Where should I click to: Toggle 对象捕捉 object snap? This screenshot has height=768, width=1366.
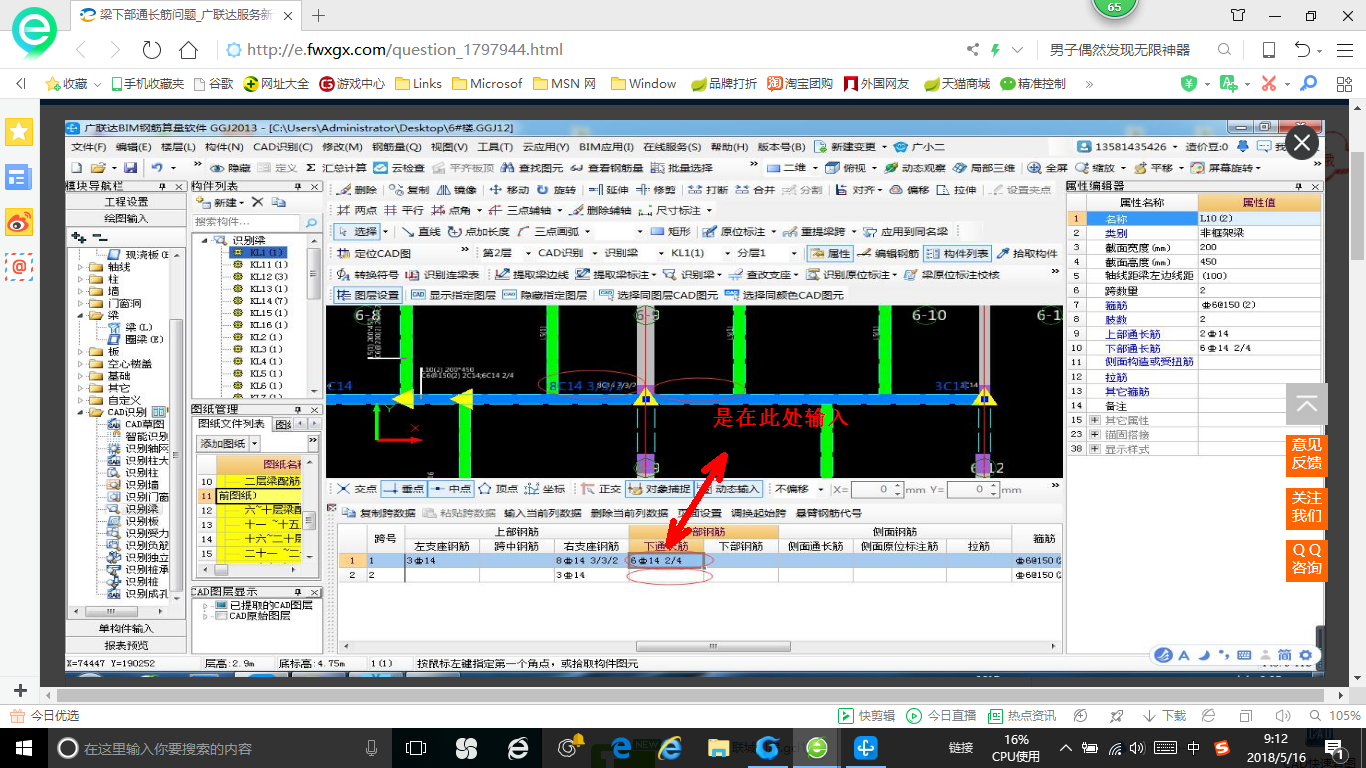pyautogui.click(x=659, y=489)
